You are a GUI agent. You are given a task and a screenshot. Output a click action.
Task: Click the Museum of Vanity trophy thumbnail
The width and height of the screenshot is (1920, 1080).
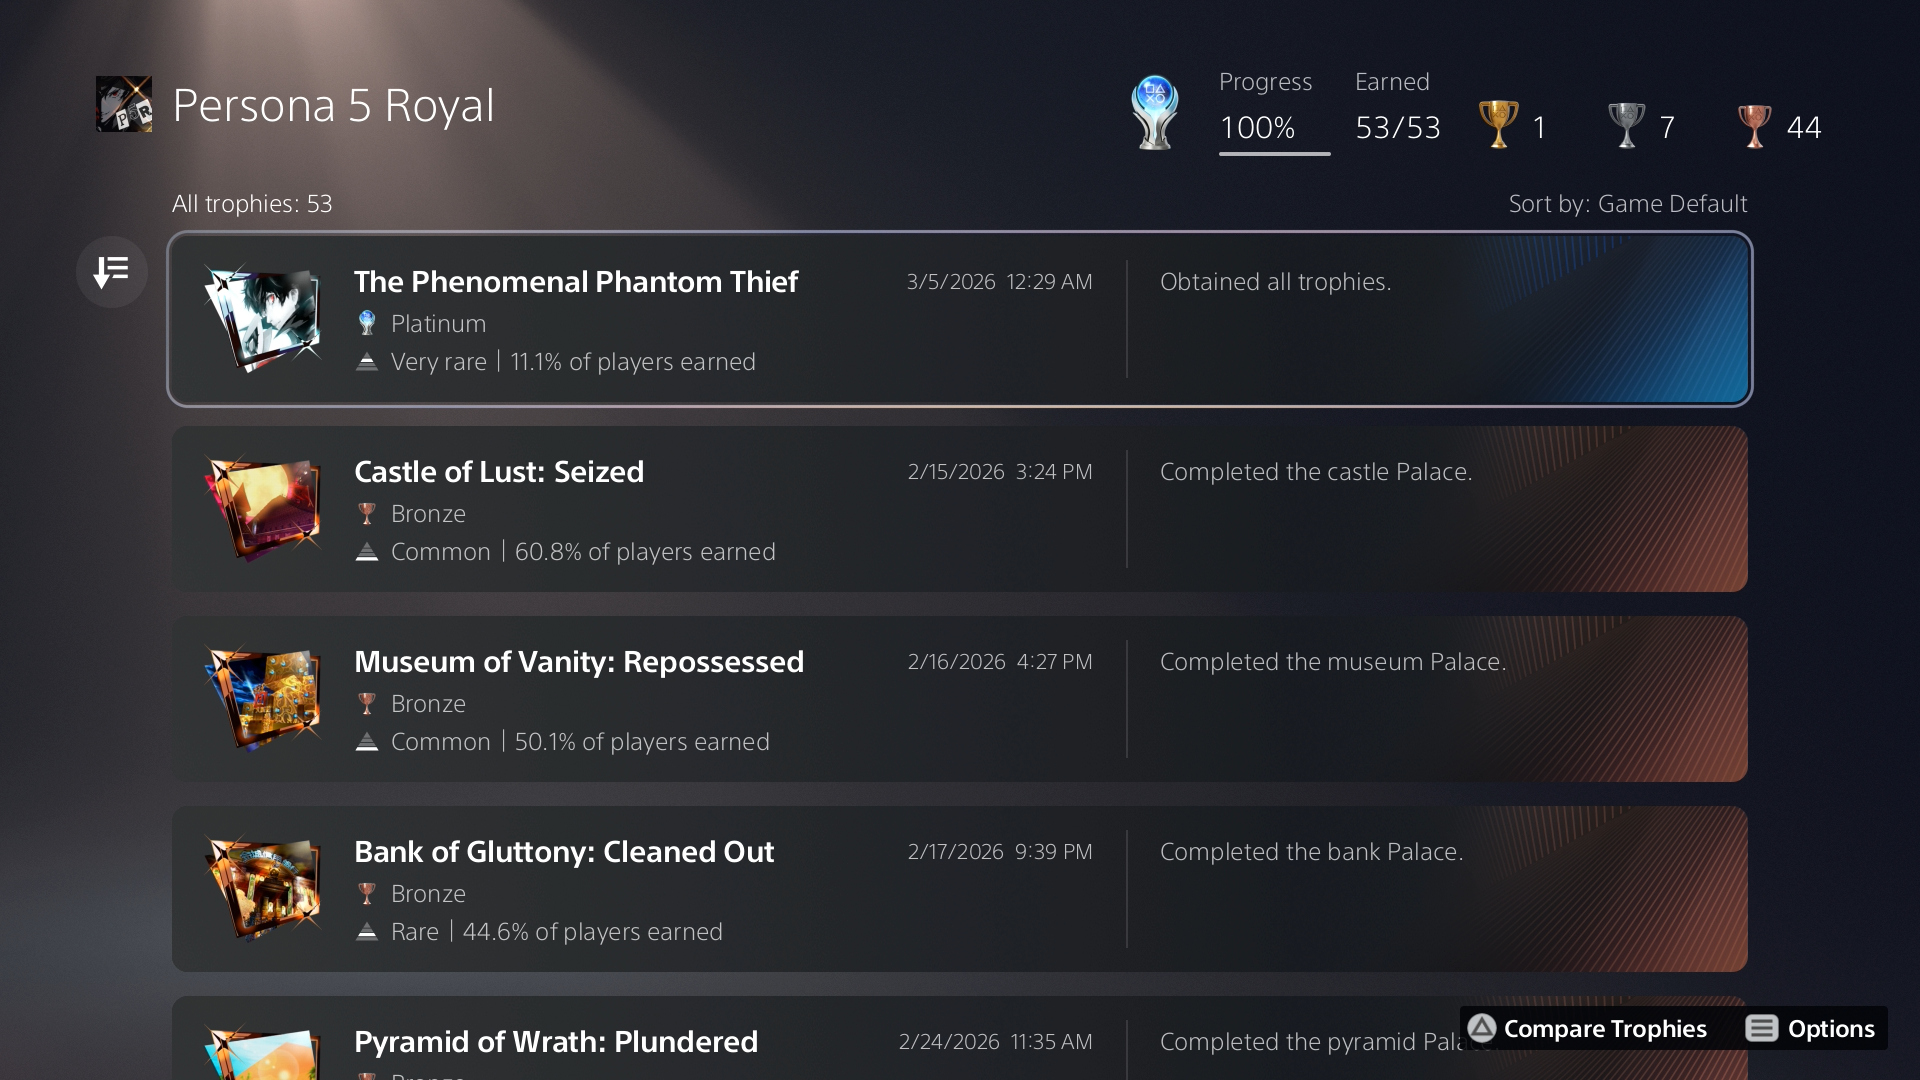[x=263, y=699]
